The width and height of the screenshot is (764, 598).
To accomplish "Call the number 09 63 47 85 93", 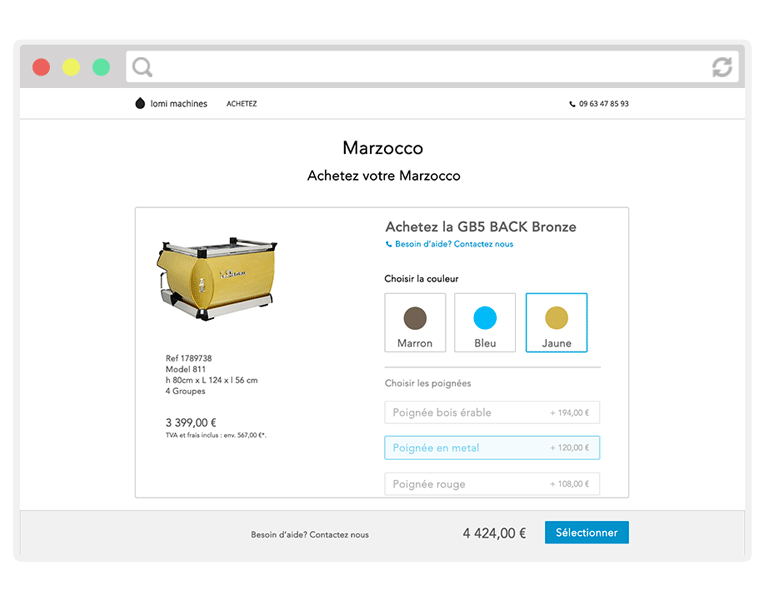I will [x=604, y=104].
